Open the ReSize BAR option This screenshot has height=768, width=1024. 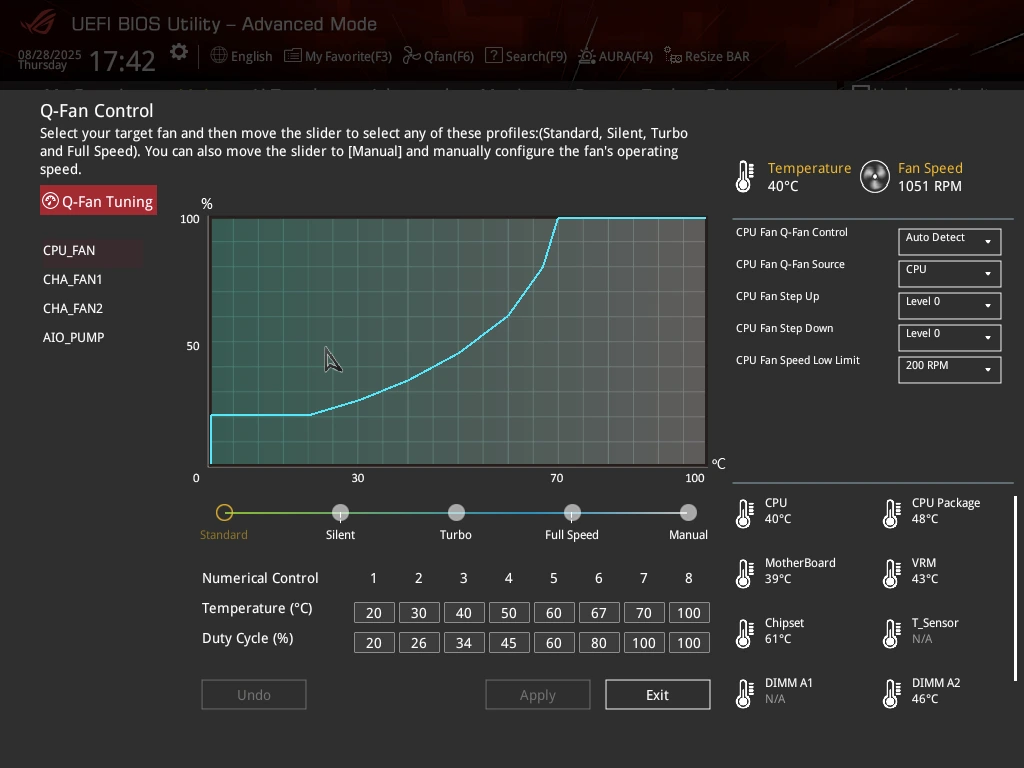point(707,56)
